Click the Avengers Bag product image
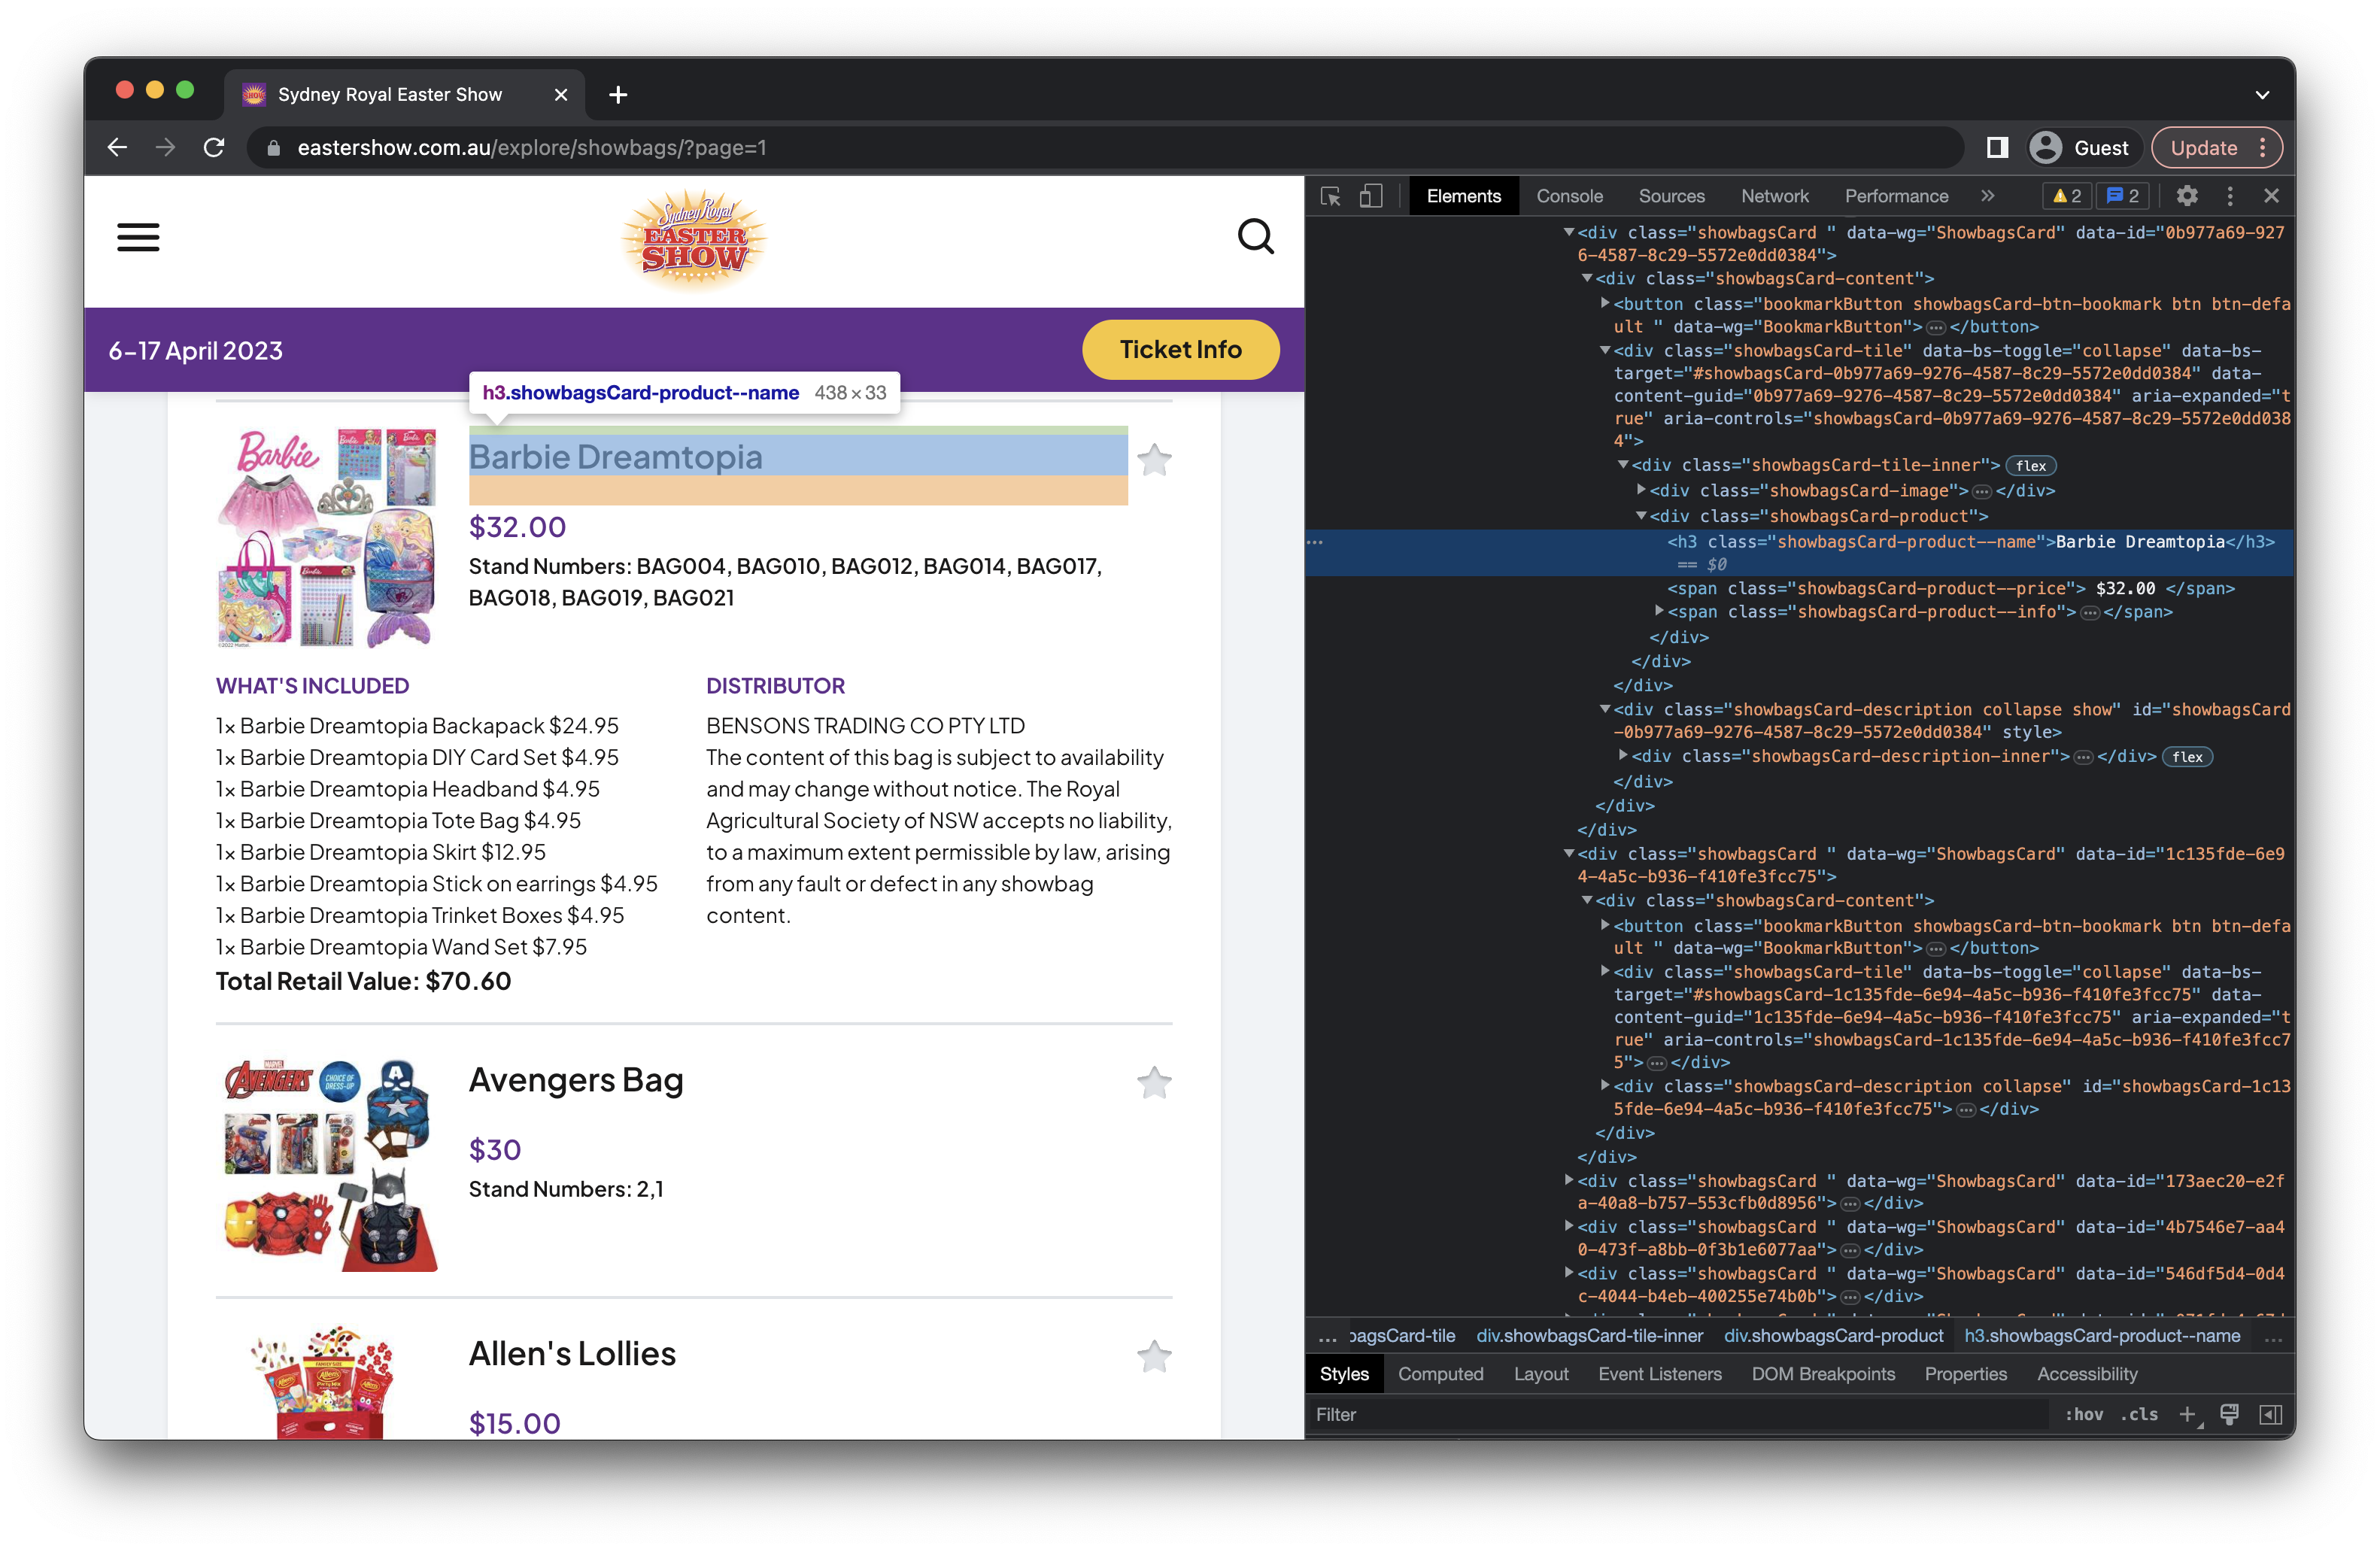Image resolution: width=2380 pixels, height=1551 pixels. (328, 1165)
